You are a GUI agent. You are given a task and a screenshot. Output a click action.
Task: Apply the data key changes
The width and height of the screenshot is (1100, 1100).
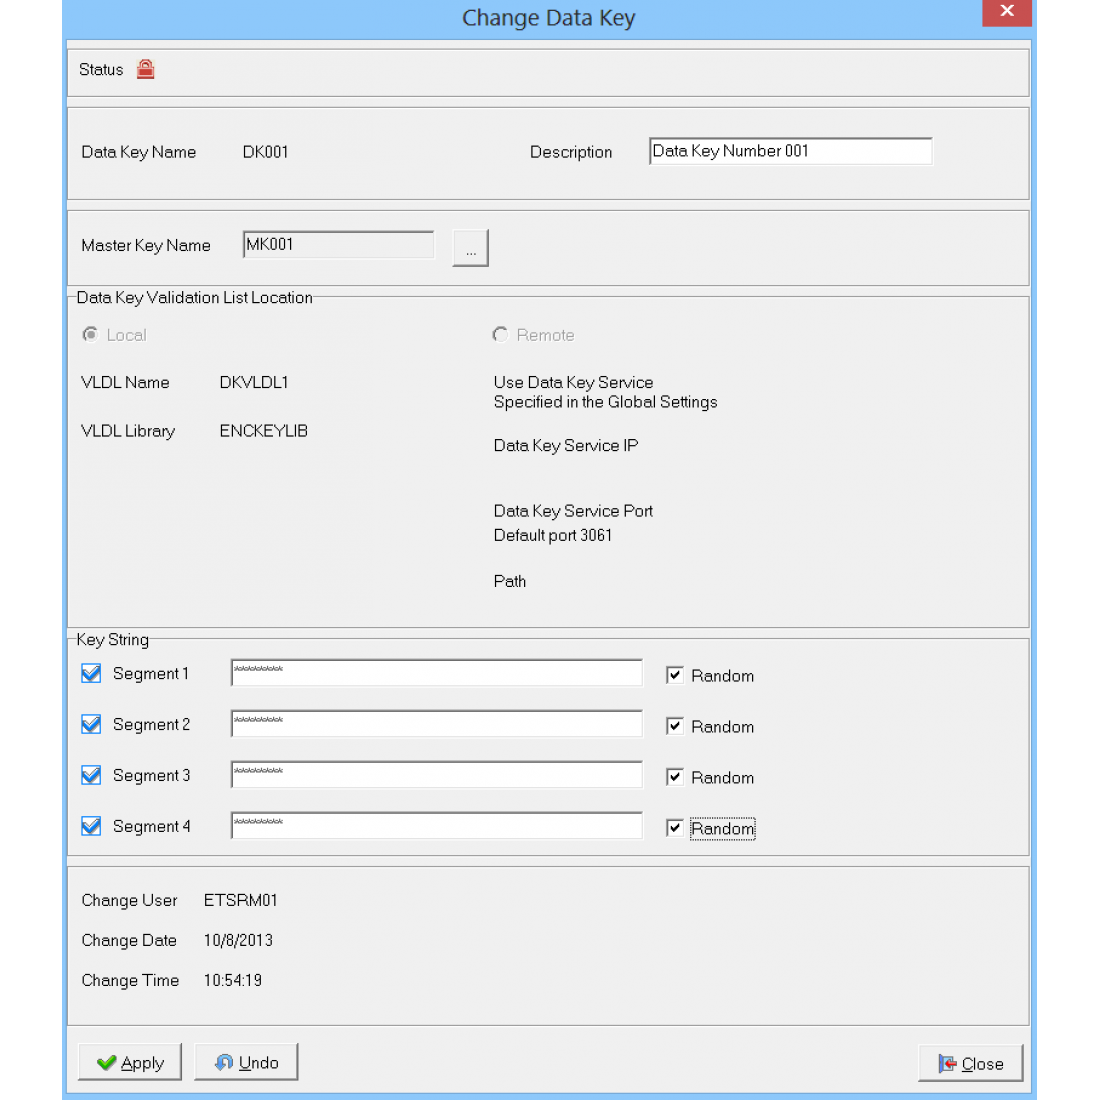pyautogui.click(x=129, y=1062)
